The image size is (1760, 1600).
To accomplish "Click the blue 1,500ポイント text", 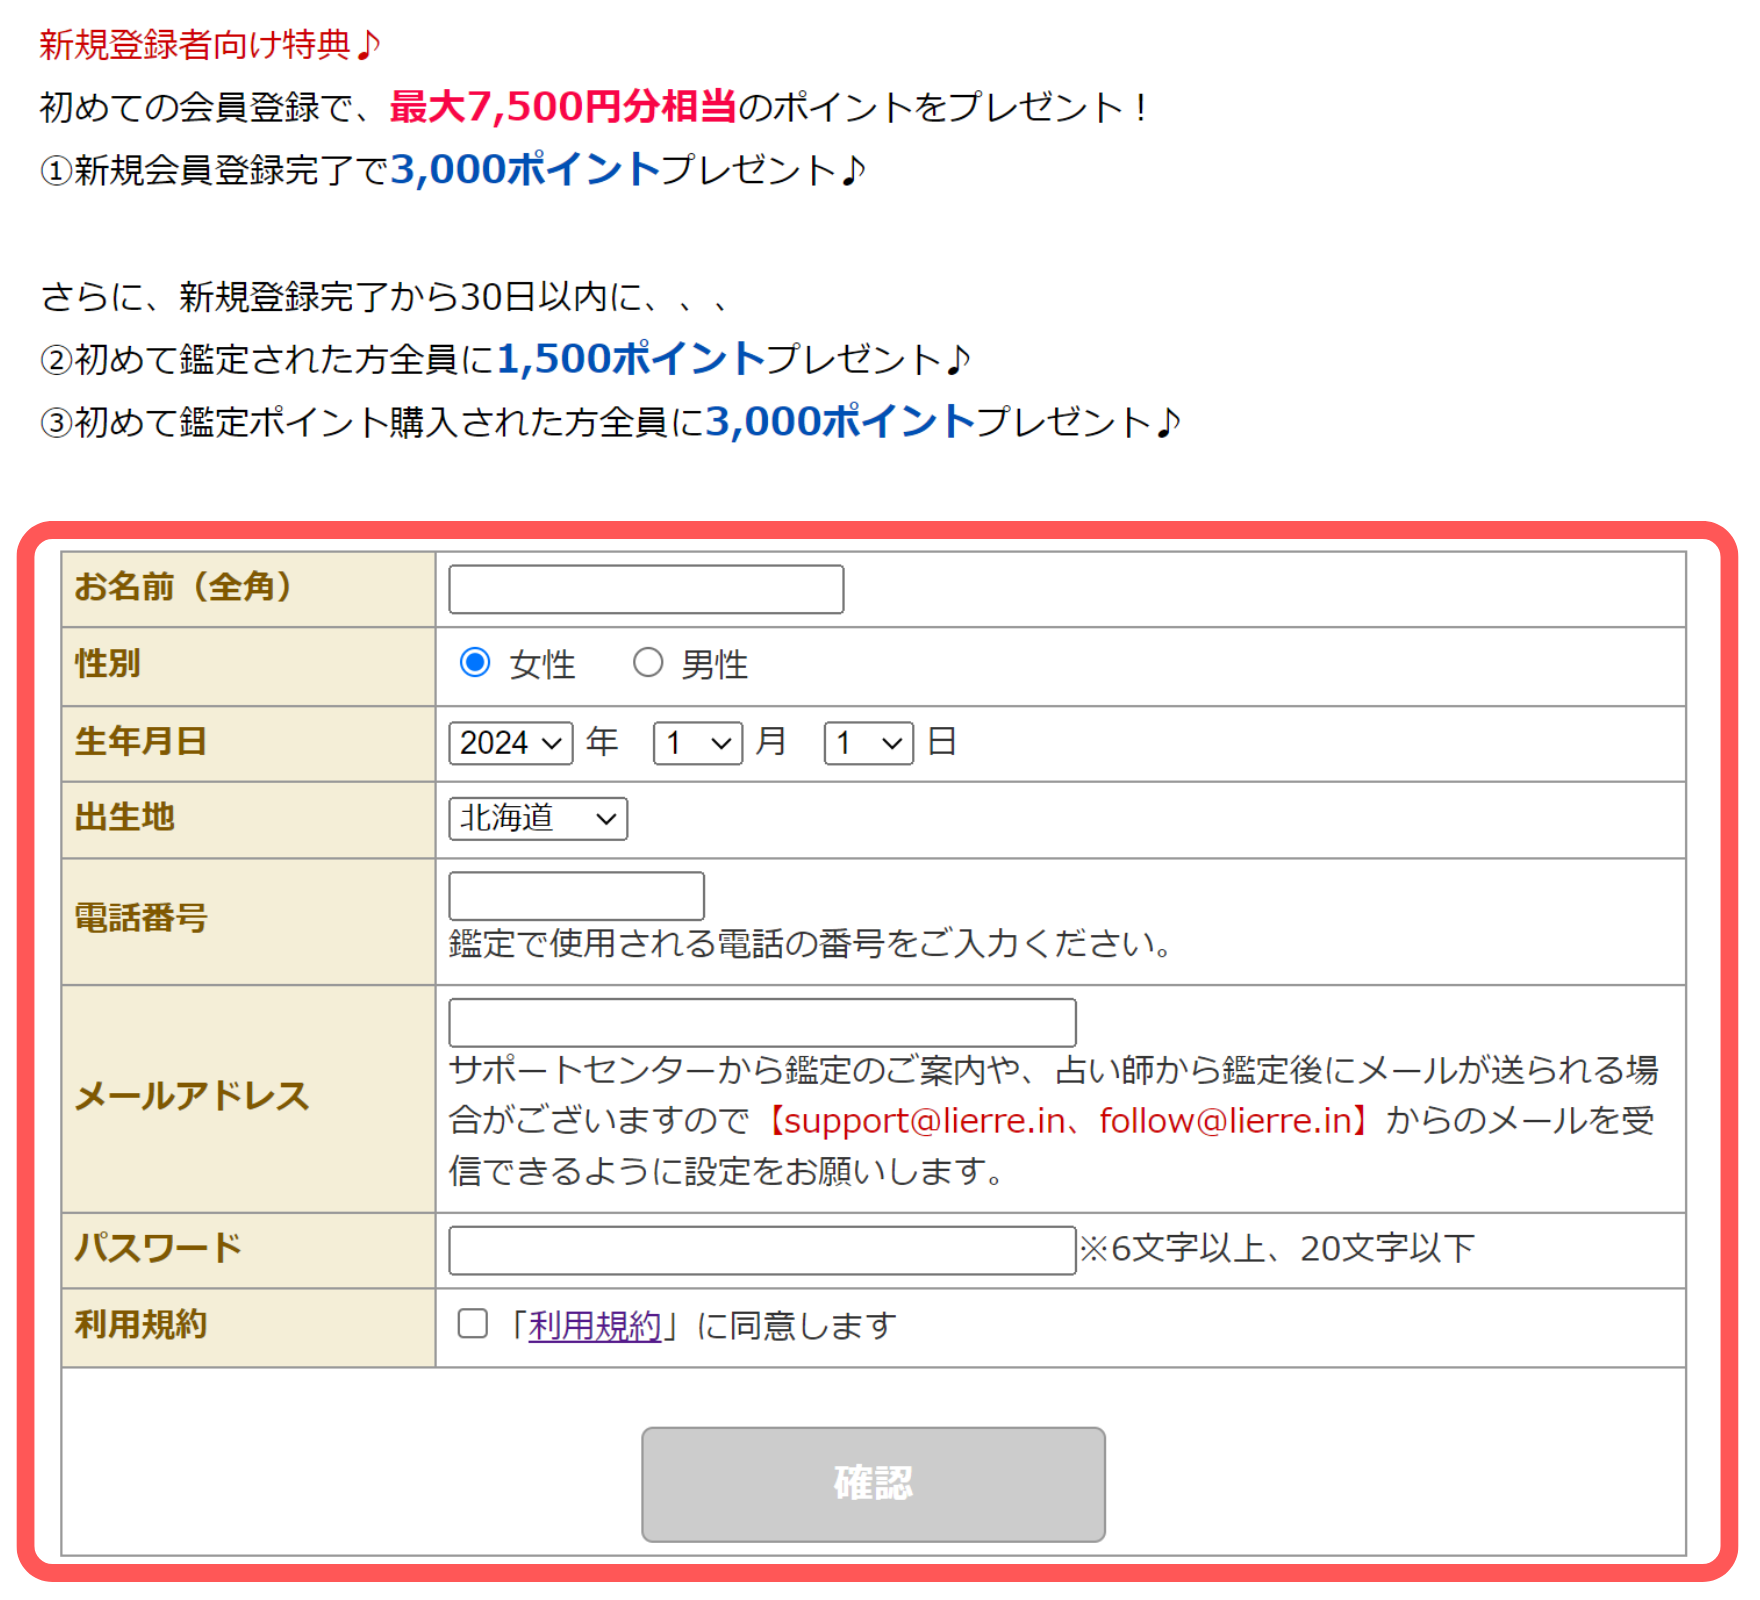I will click(x=630, y=359).
